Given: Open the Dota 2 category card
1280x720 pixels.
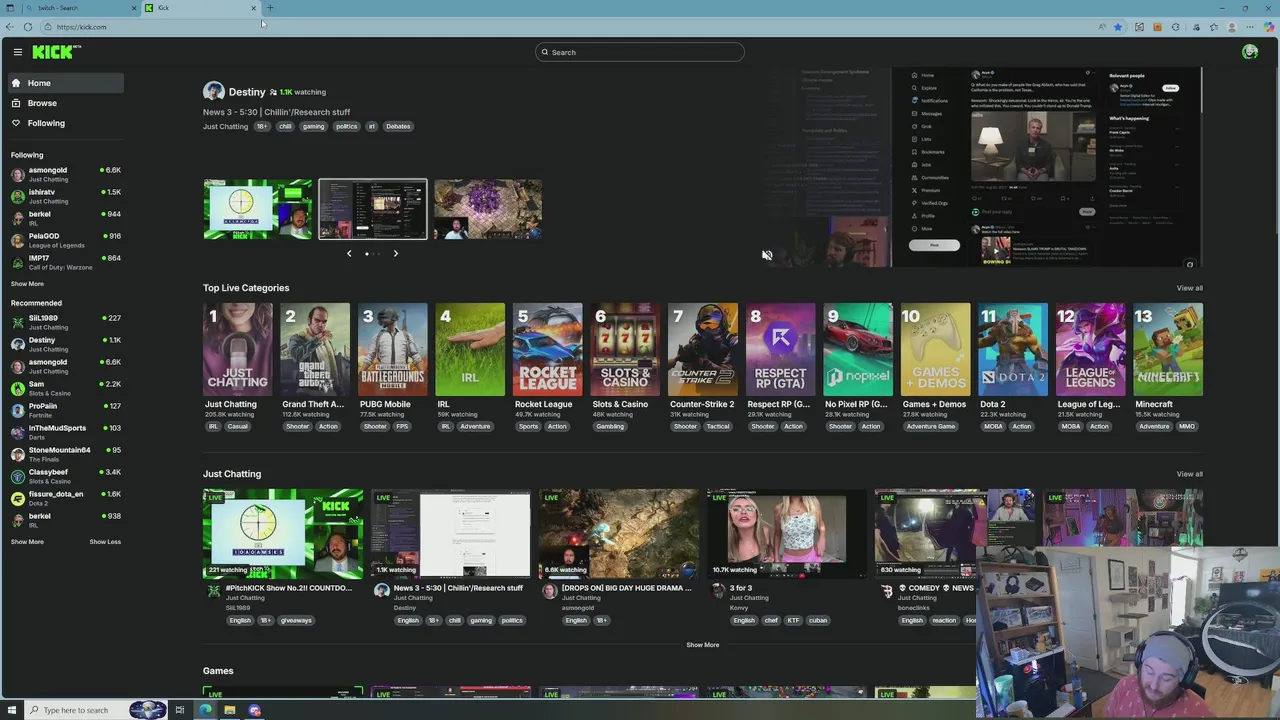Looking at the screenshot, I should click(x=1013, y=350).
